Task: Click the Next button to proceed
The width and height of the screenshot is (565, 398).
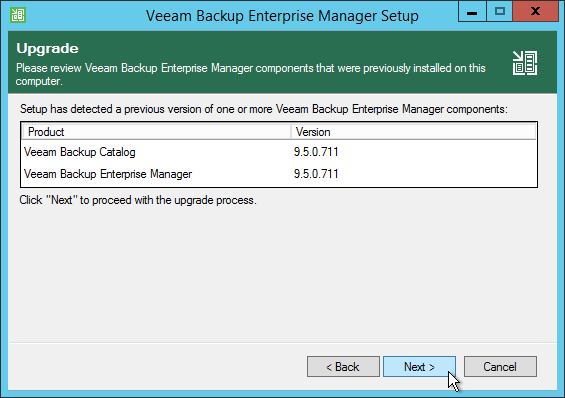Action: (x=419, y=367)
